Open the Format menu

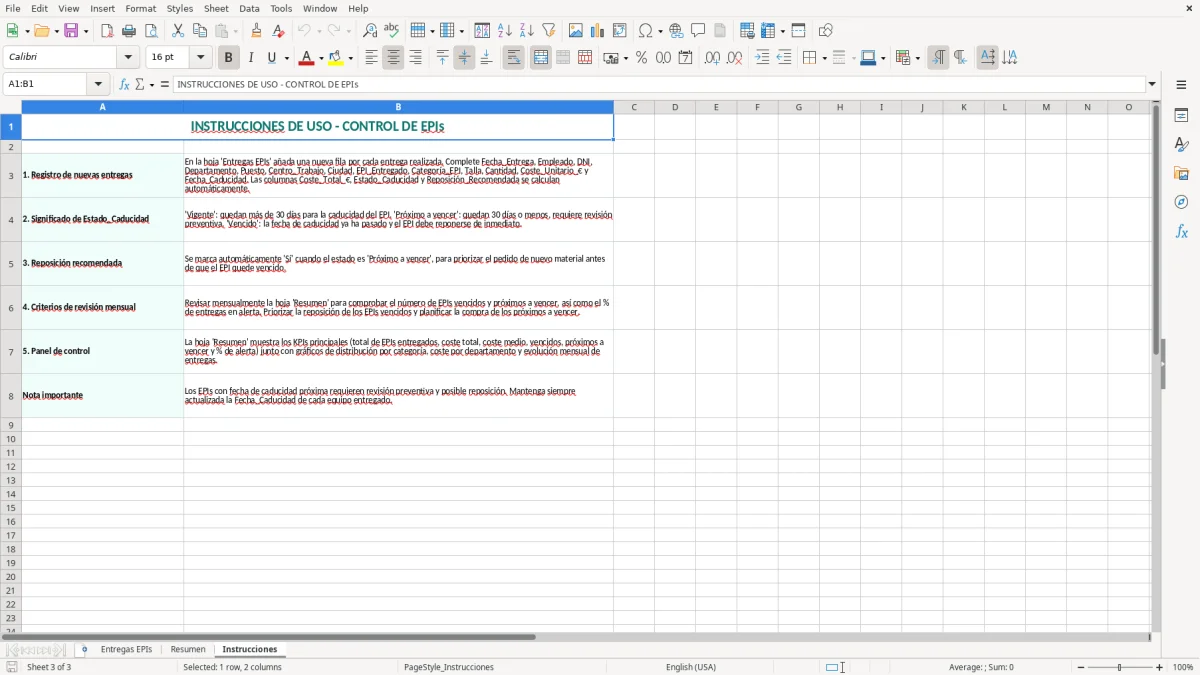140,8
